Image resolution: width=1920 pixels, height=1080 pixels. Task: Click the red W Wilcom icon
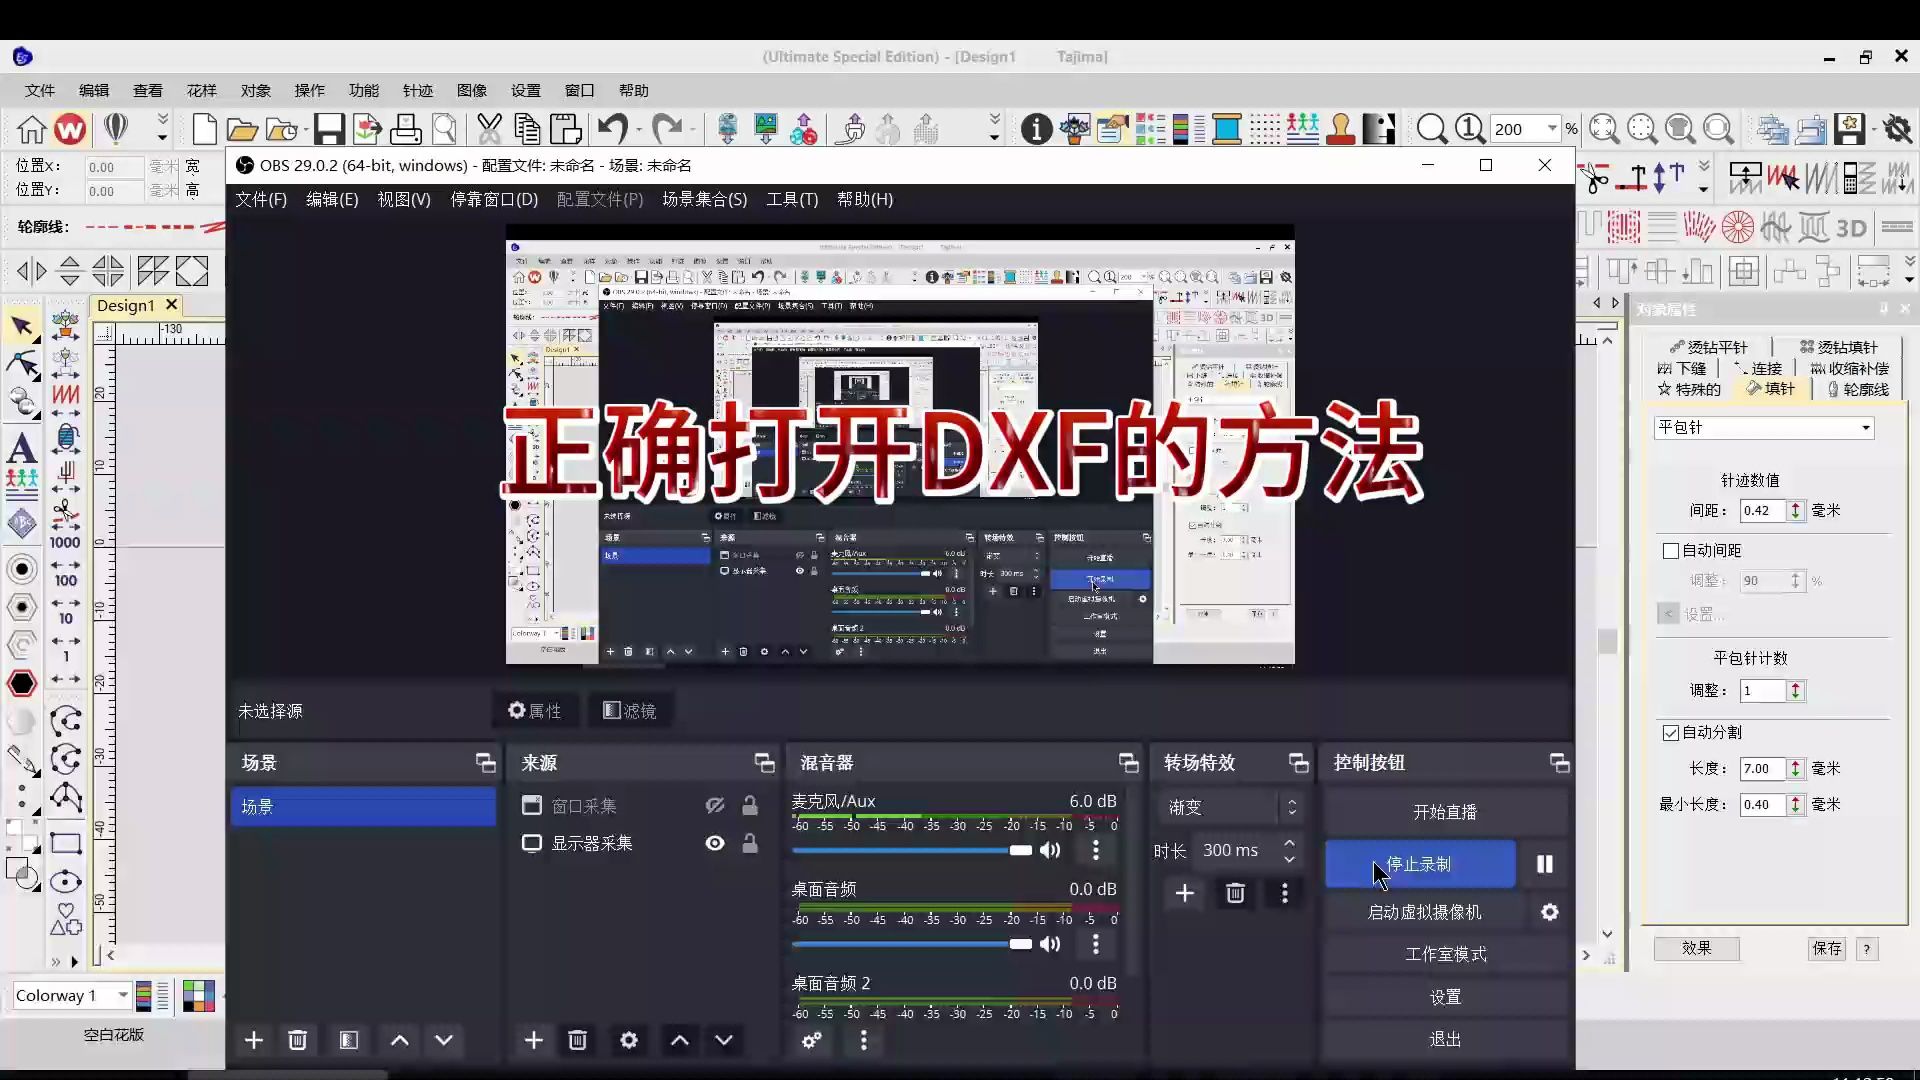[70, 129]
